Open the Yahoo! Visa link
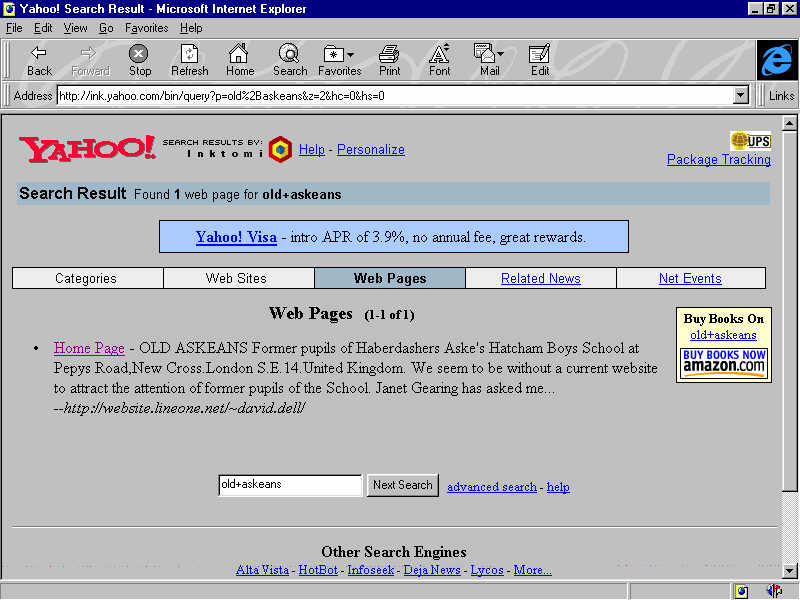The image size is (800, 600). click(x=236, y=237)
